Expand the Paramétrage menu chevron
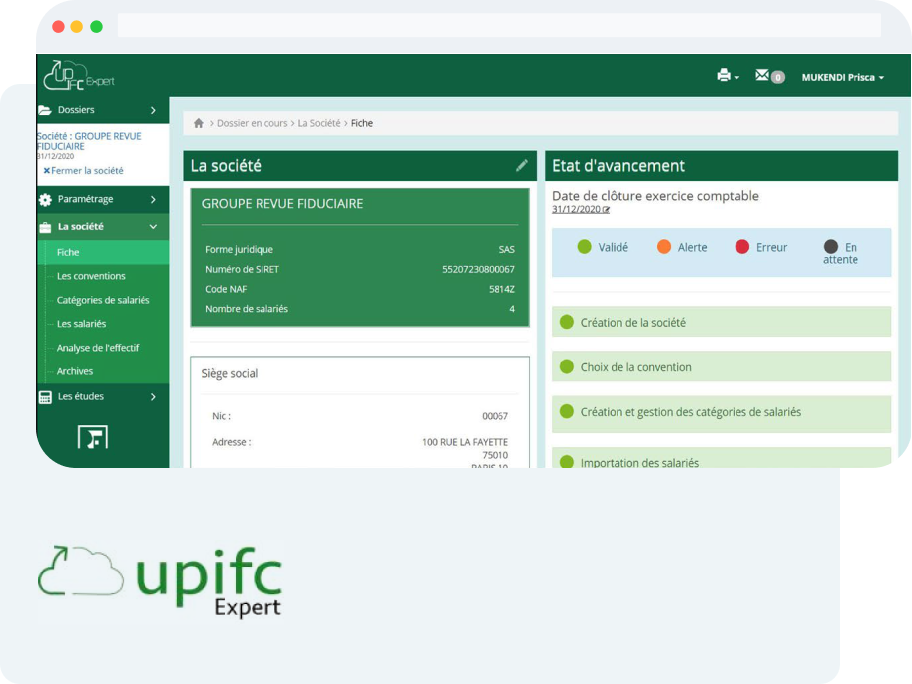The image size is (912, 684). pyautogui.click(x=153, y=200)
